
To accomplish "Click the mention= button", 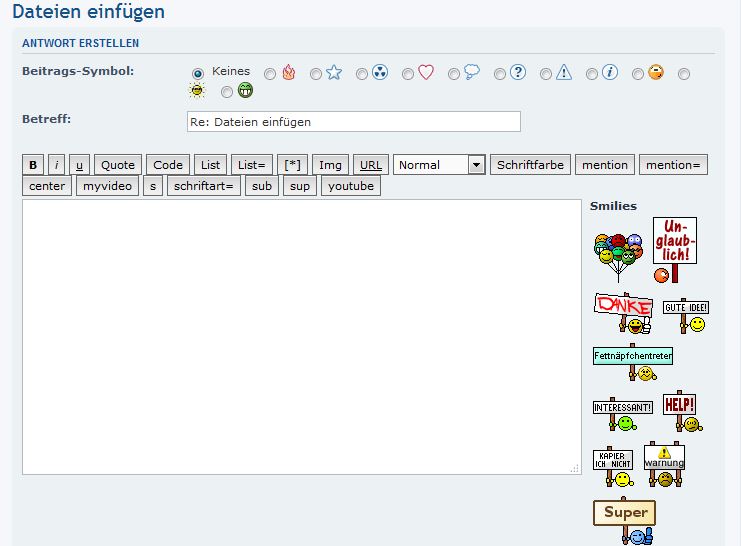I will [673, 165].
